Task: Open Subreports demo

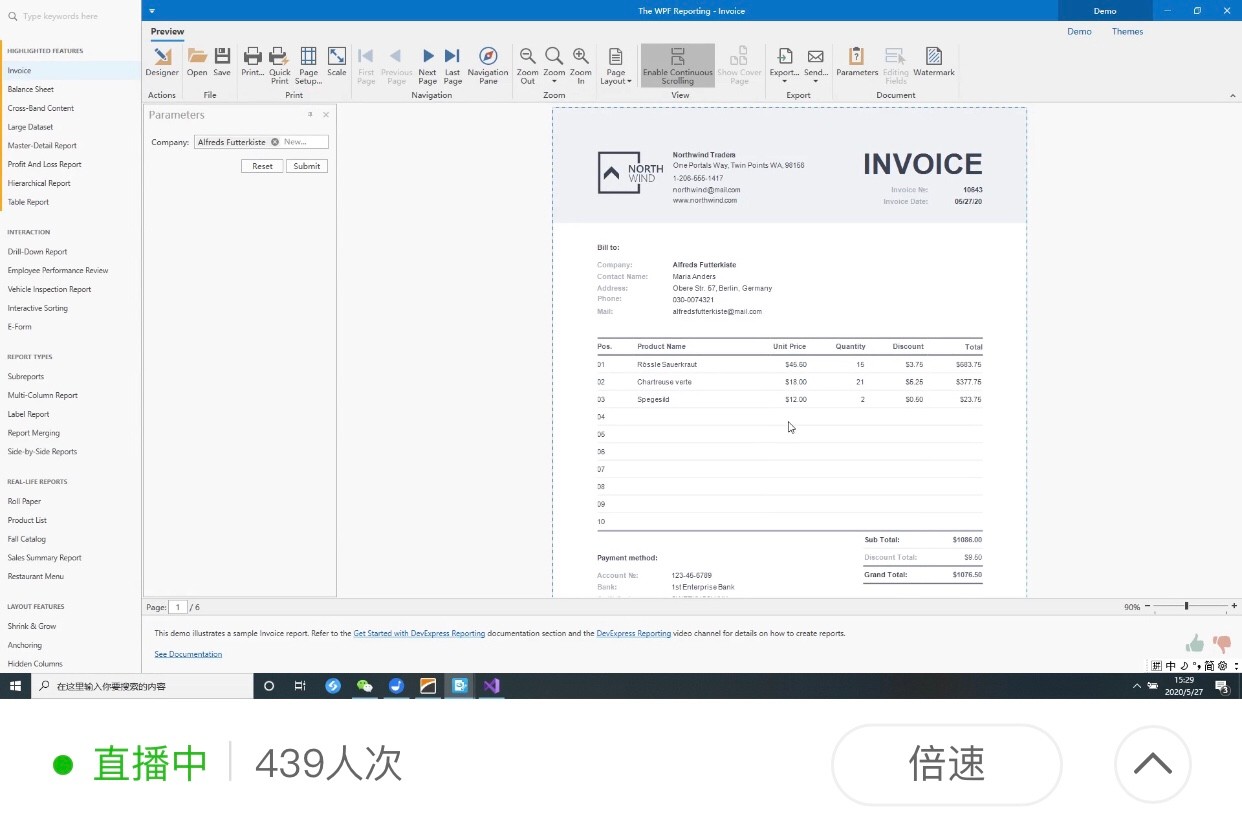Action: click(x=70, y=377)
